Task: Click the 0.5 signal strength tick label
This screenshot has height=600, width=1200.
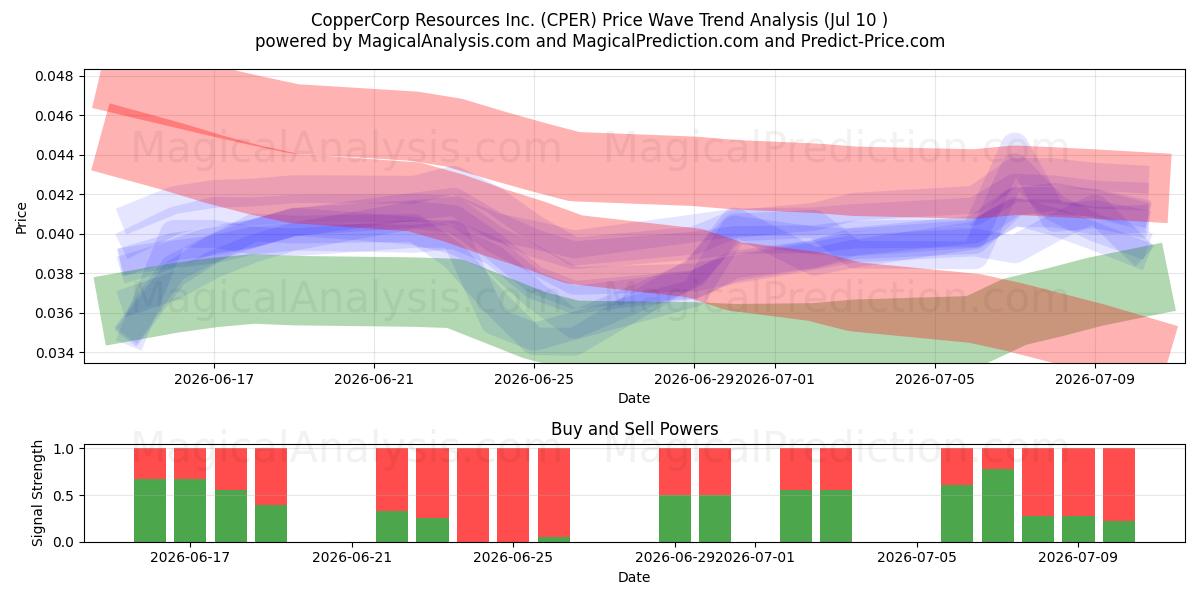Action: pos(64,496)
